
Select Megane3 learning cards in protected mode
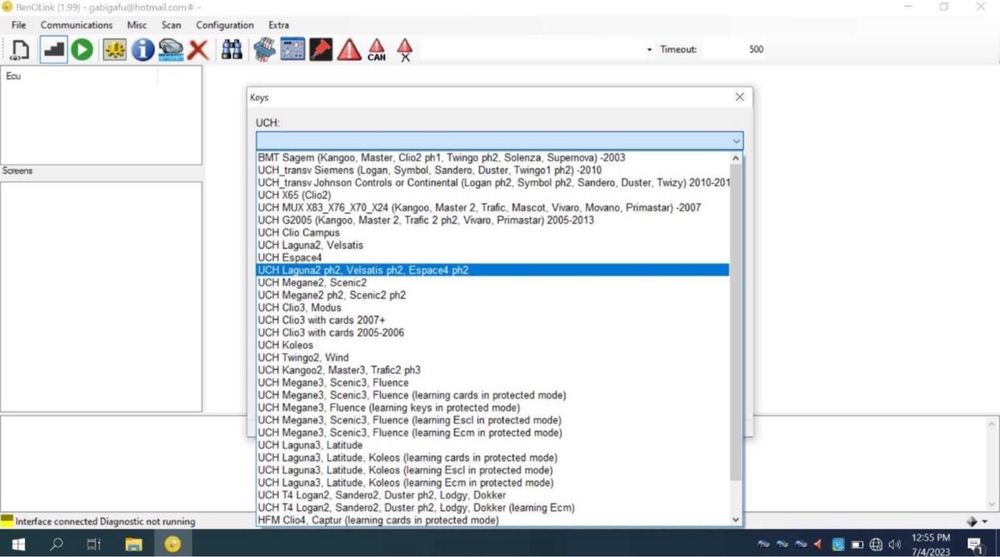click(x=492, y=395)
